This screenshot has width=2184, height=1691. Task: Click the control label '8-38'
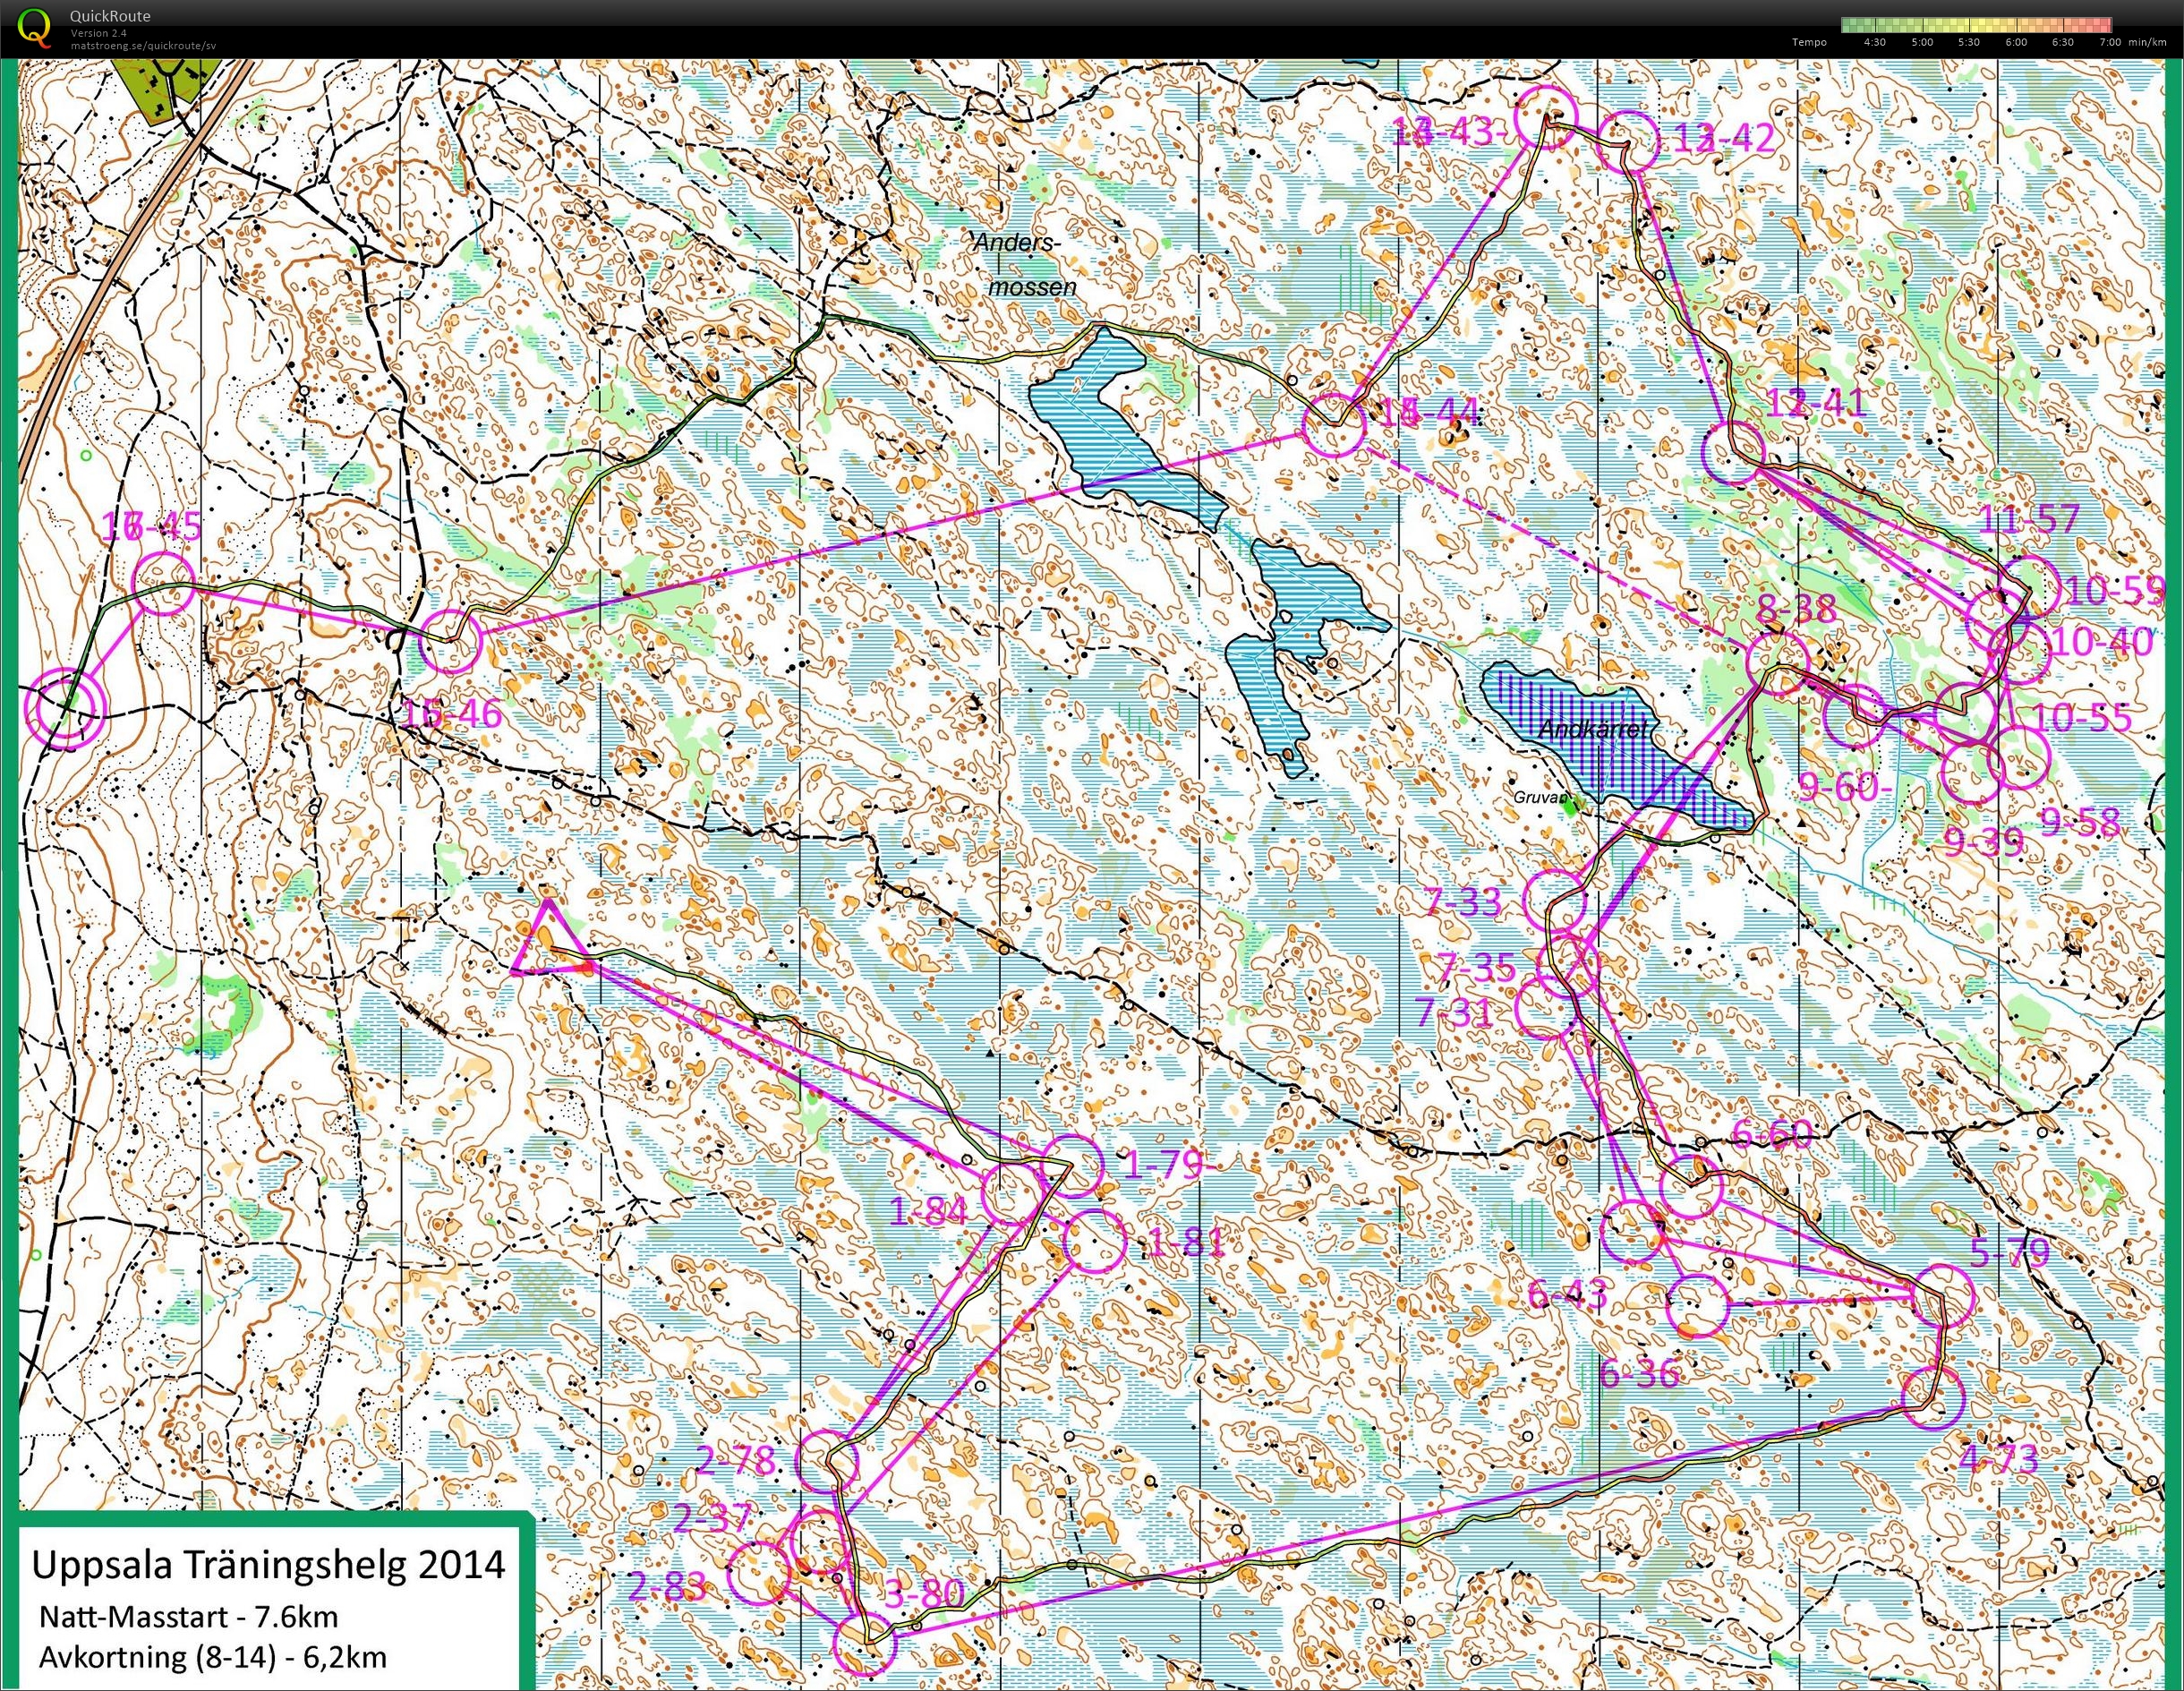pos(1797,608)
